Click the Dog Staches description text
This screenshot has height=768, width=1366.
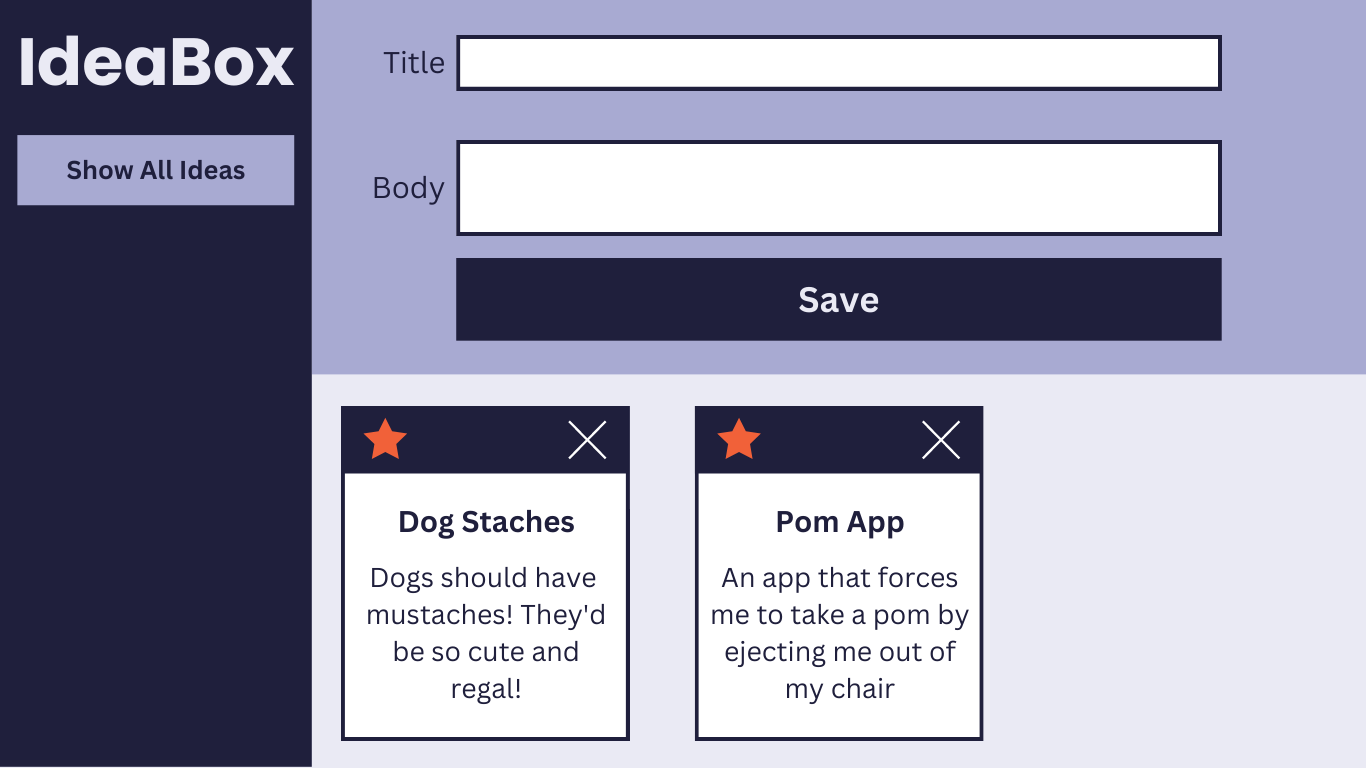click(486, 633)
